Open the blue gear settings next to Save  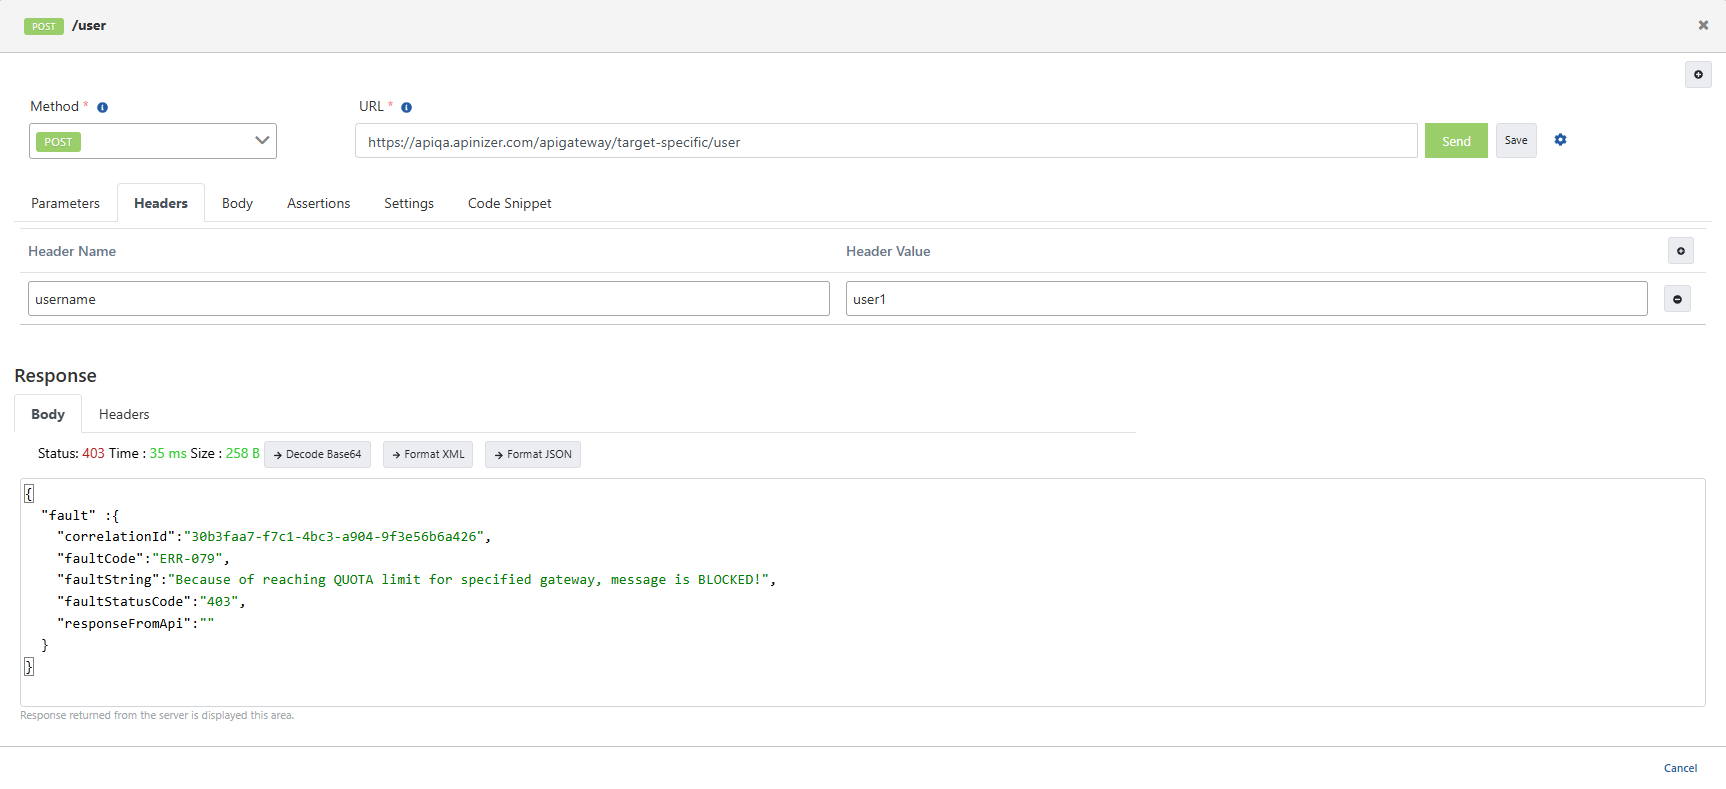(1560, 140)
